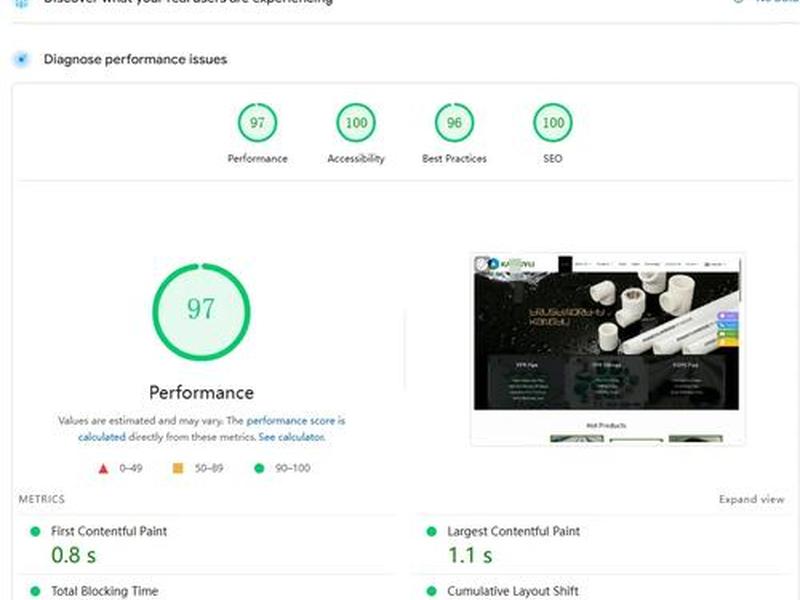This screenshot has width=800, height=600.
Task: Click the Performance 97 score gauge
Action: (257, 122)
